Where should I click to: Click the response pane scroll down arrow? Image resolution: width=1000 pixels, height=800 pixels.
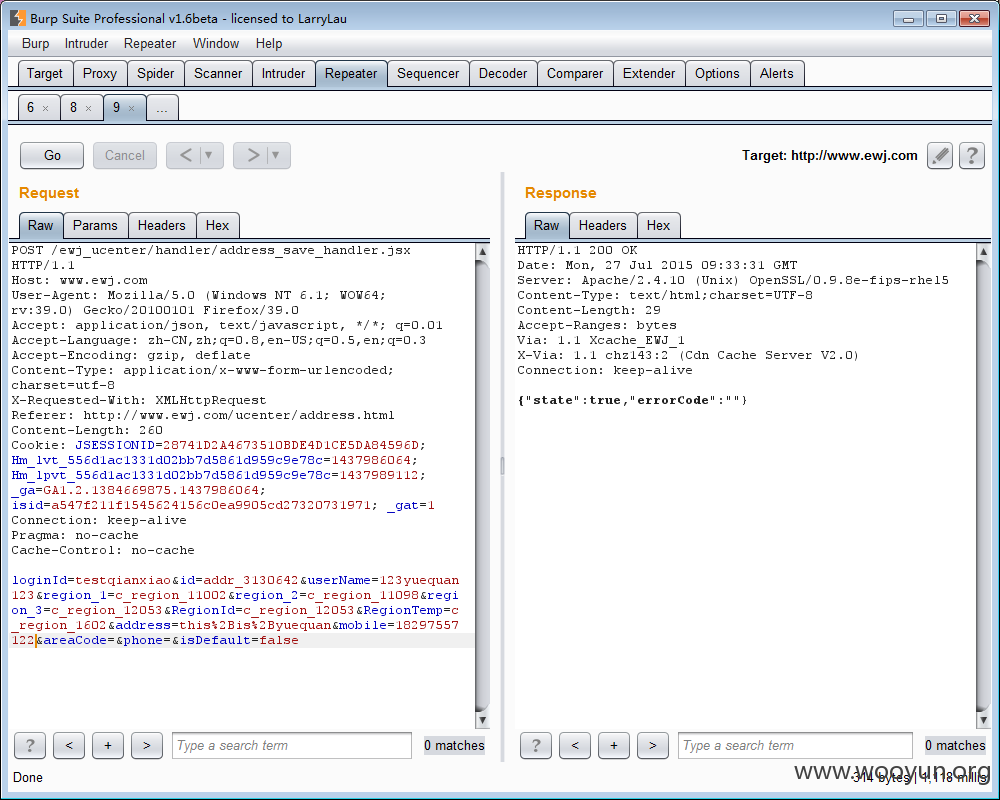[x=983, y=720]
